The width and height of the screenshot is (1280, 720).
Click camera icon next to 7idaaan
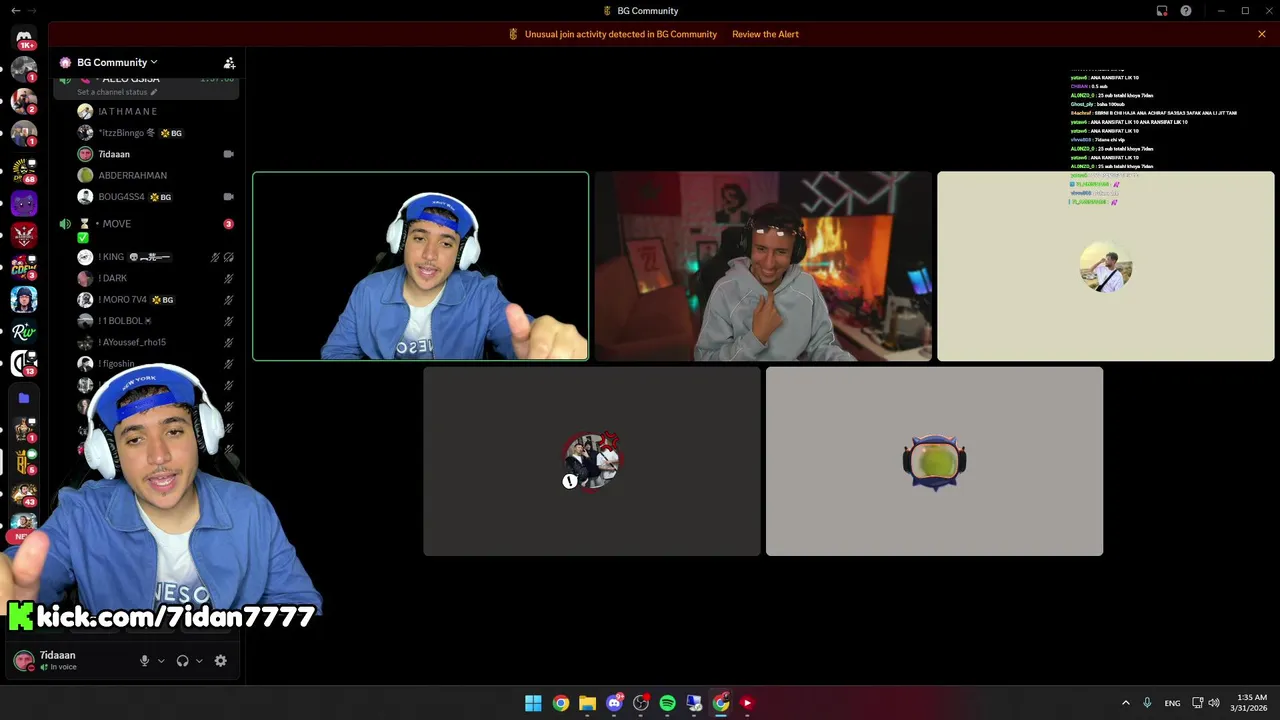click(228, 154)
